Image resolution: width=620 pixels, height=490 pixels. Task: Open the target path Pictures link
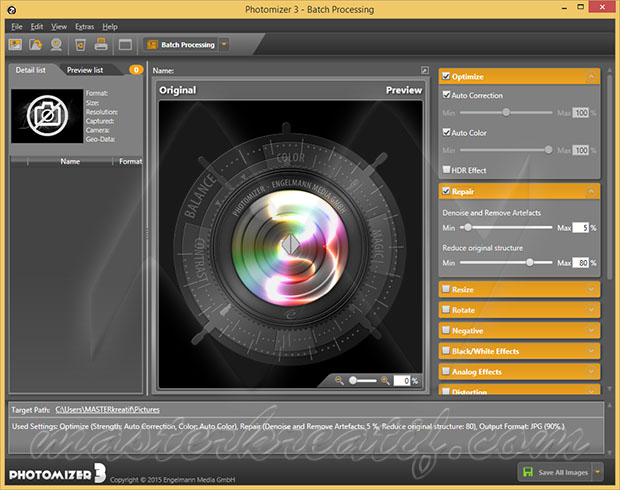point(108,410)
